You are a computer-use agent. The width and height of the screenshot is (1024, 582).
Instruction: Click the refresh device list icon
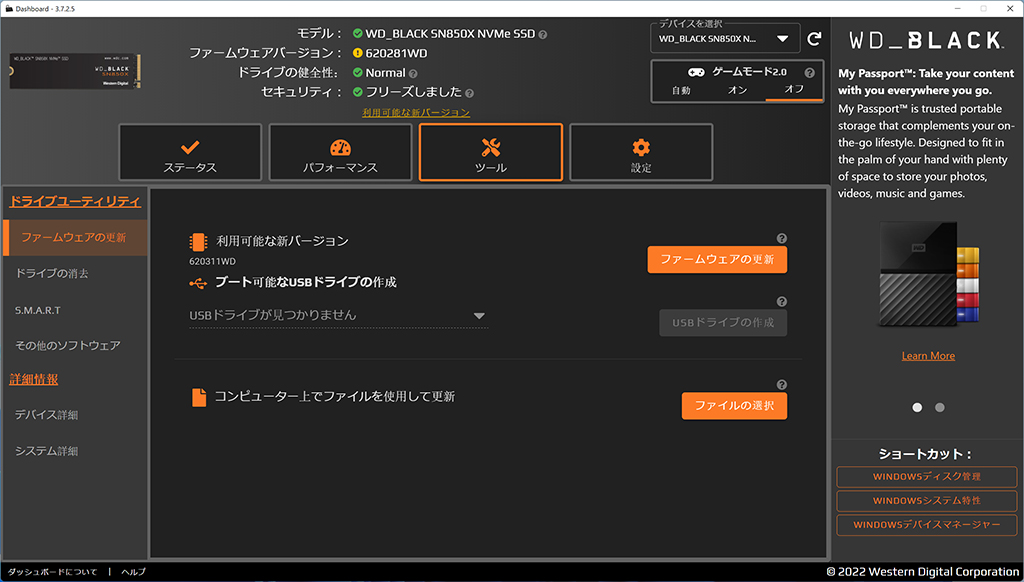pyautogui.click(x=814, y=39)
